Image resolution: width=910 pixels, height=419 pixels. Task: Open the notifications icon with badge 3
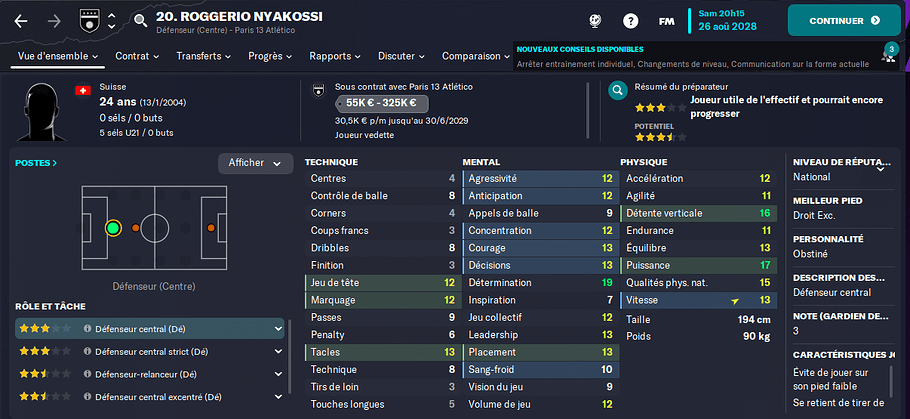(889, 55)
